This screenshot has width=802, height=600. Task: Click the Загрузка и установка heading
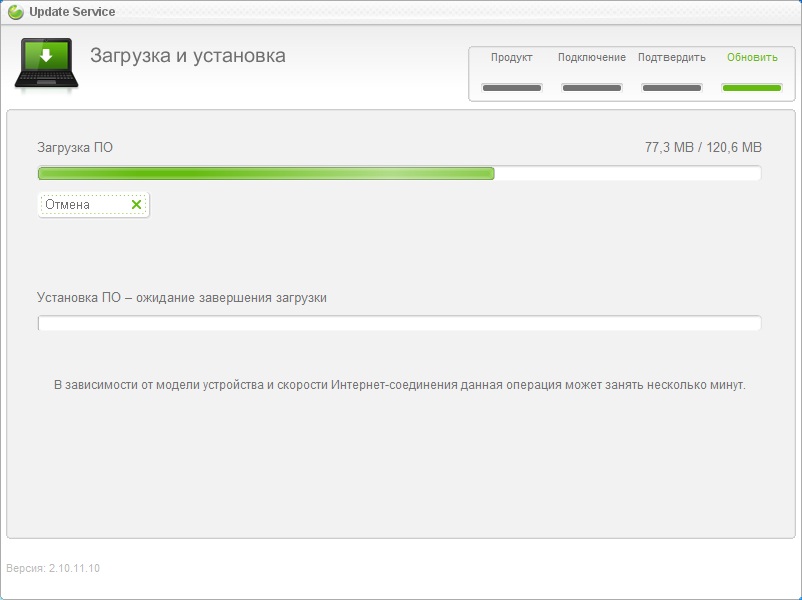pyautogui.click(x=188, y=56)
